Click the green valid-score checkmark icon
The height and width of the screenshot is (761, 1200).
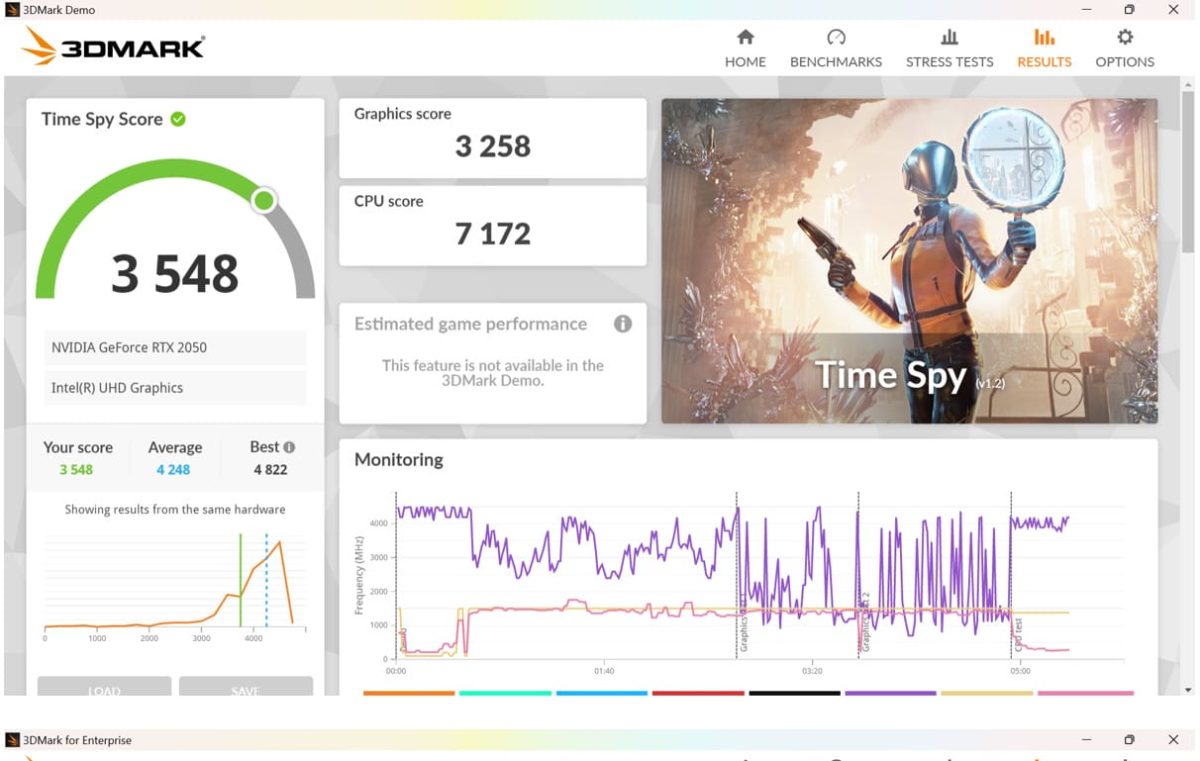[x=178, y=119]
